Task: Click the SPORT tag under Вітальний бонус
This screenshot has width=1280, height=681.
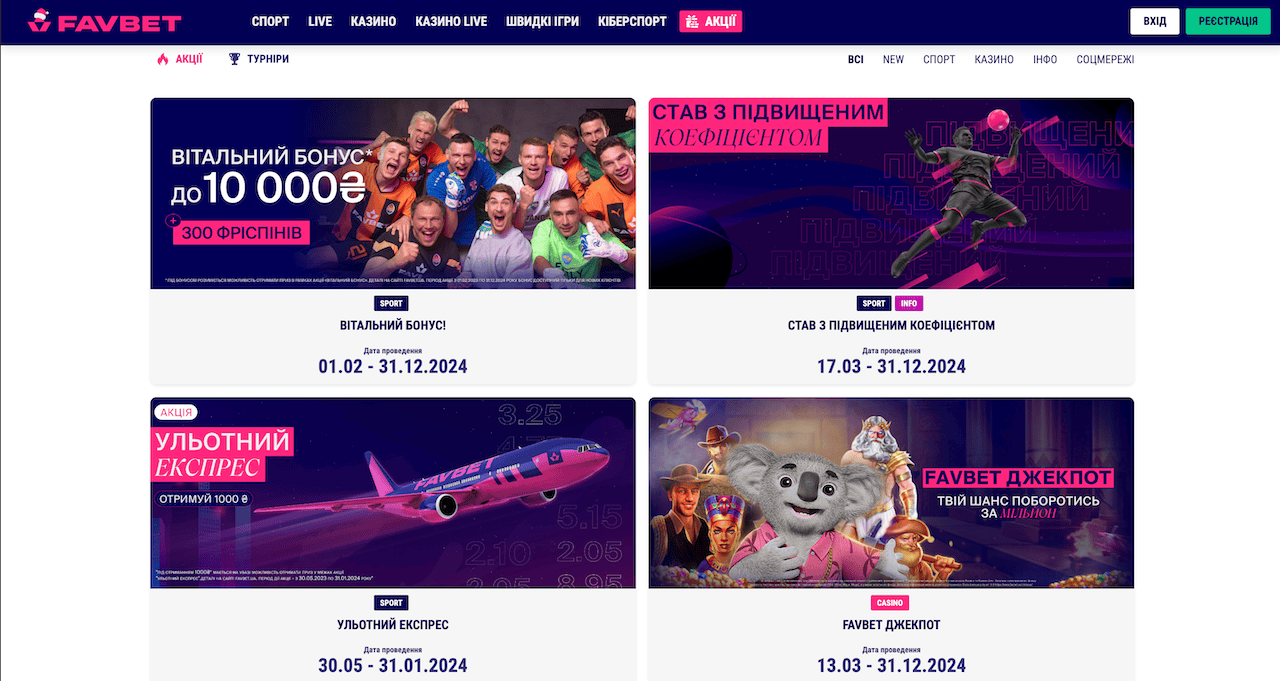Action: point(392,303)
